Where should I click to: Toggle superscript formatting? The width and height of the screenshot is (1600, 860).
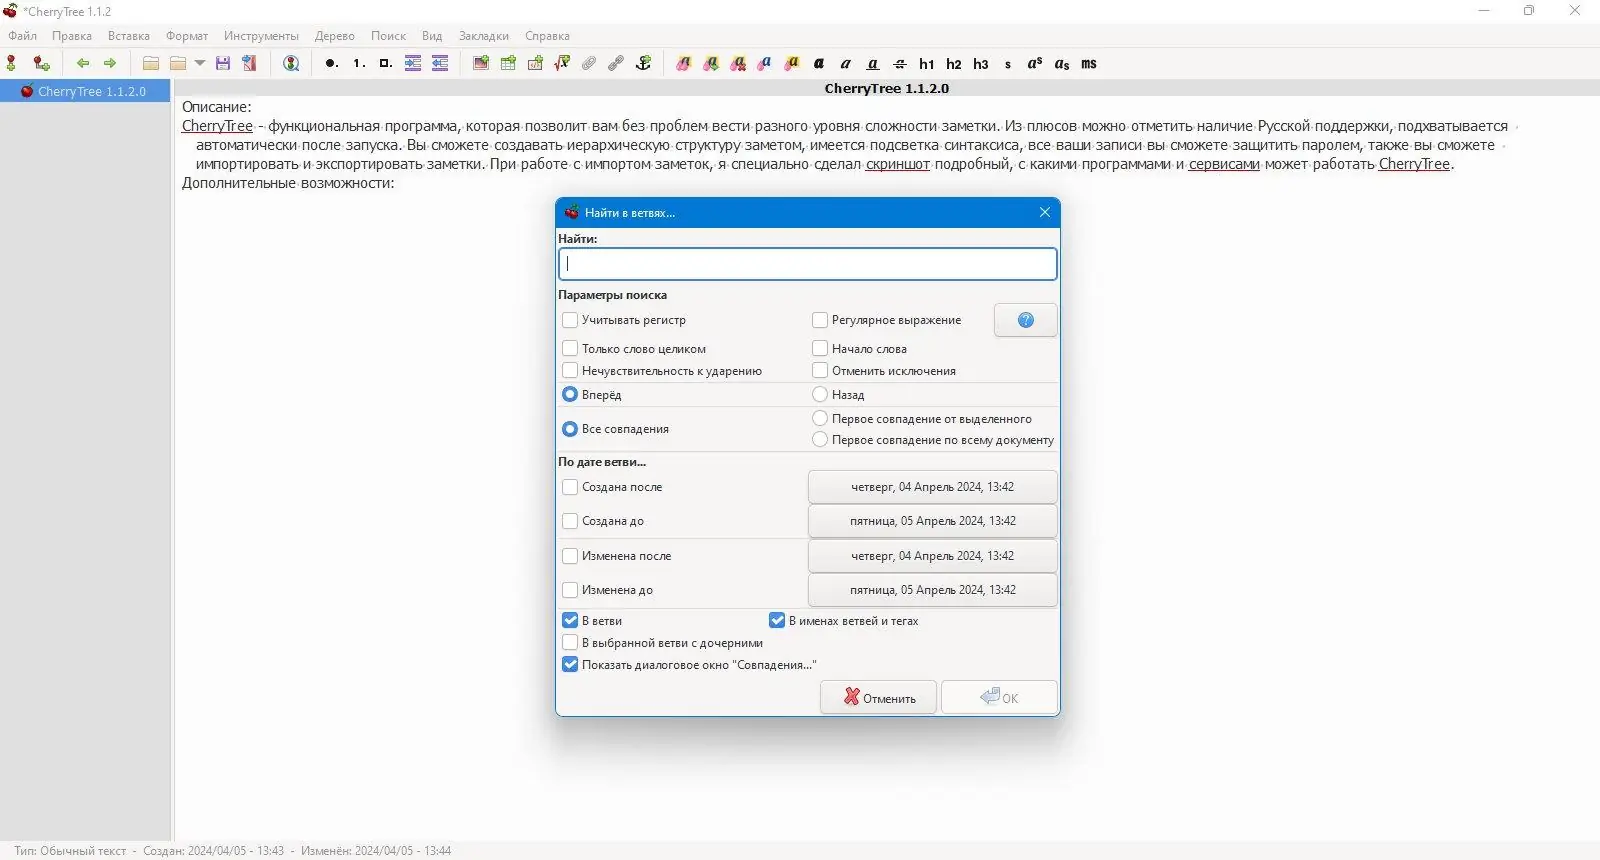coord(1035,63)
